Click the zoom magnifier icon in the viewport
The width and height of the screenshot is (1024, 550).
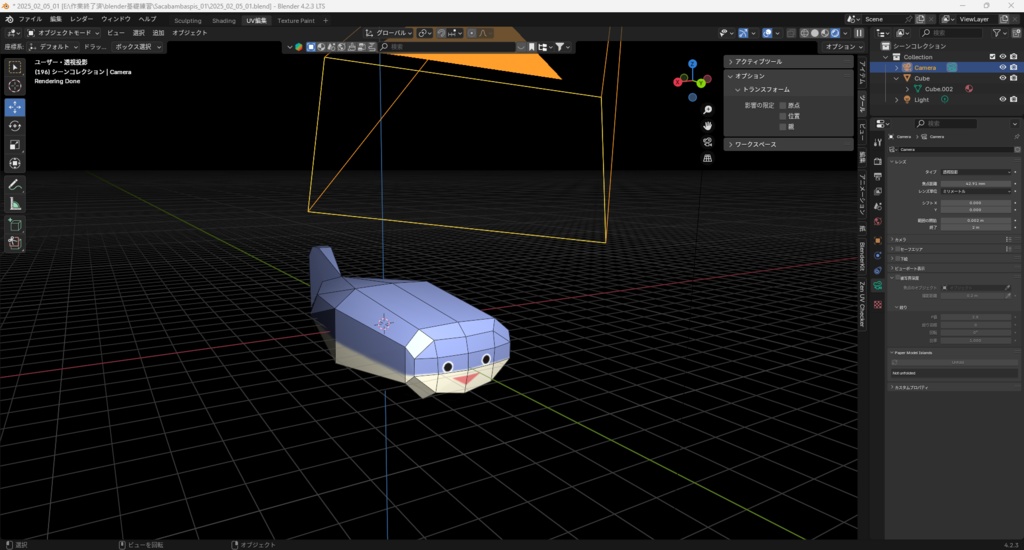pos(707,110)
